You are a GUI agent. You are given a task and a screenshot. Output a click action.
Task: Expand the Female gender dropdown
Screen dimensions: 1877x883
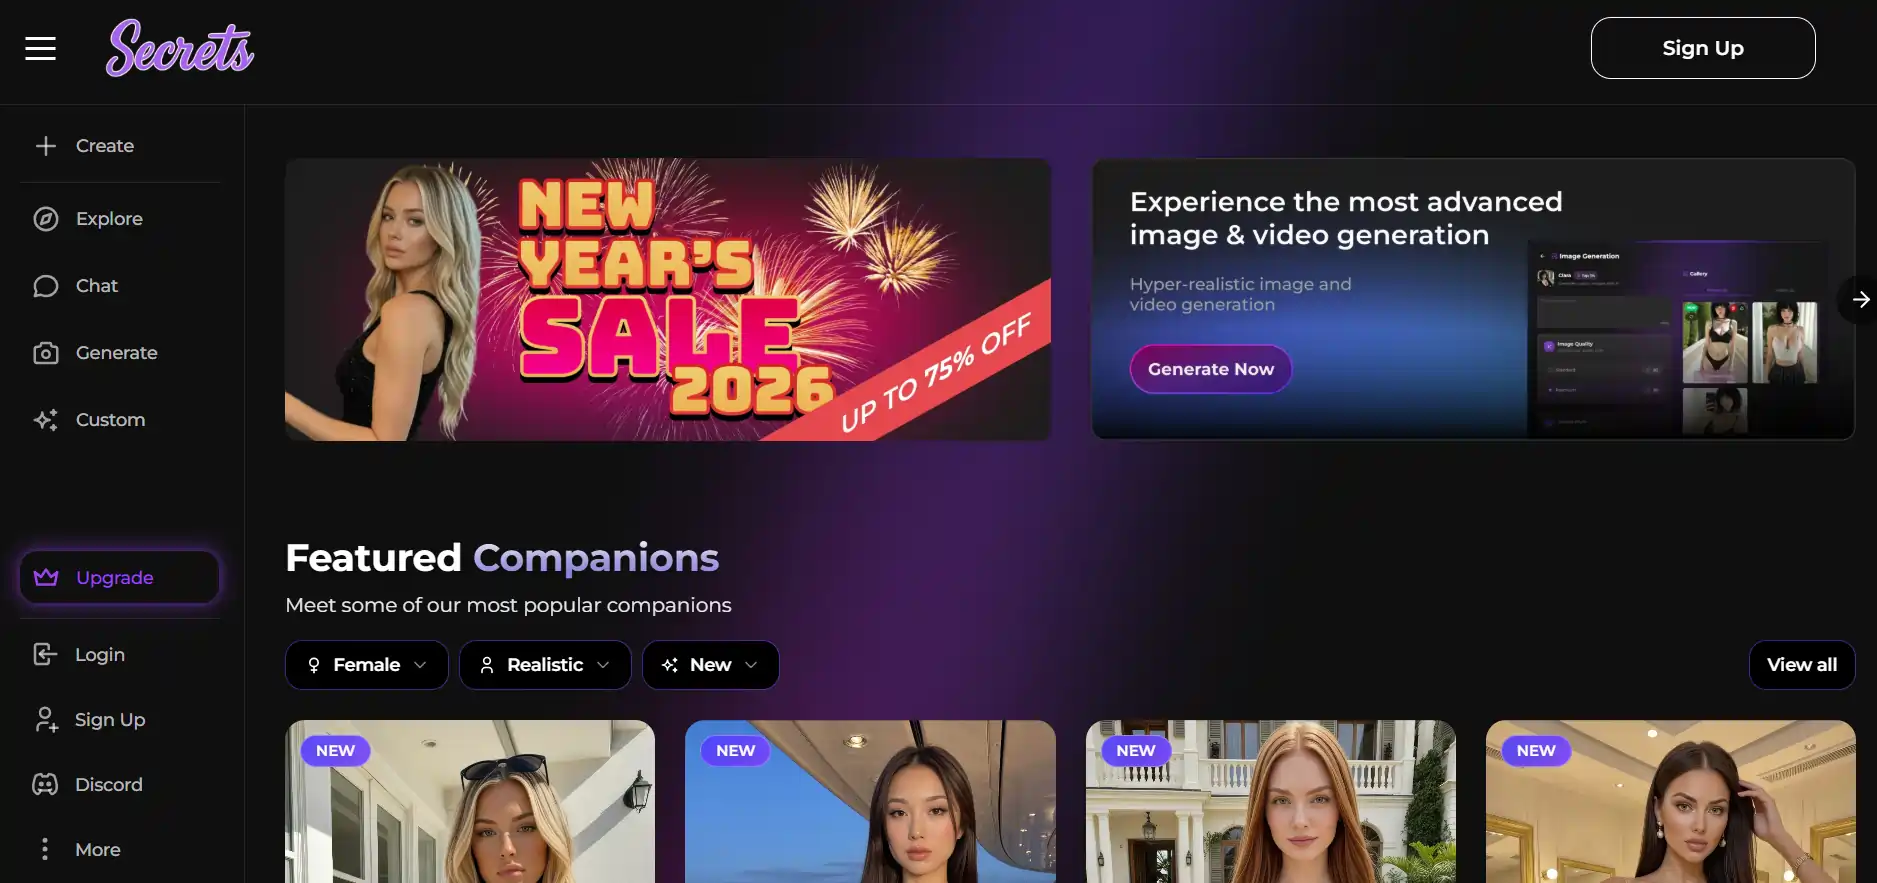tap(367, 665)
